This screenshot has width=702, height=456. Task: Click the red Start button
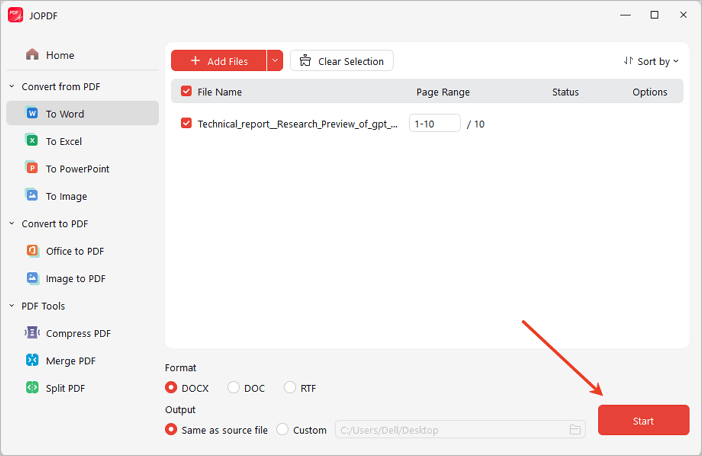coord(643,420)
